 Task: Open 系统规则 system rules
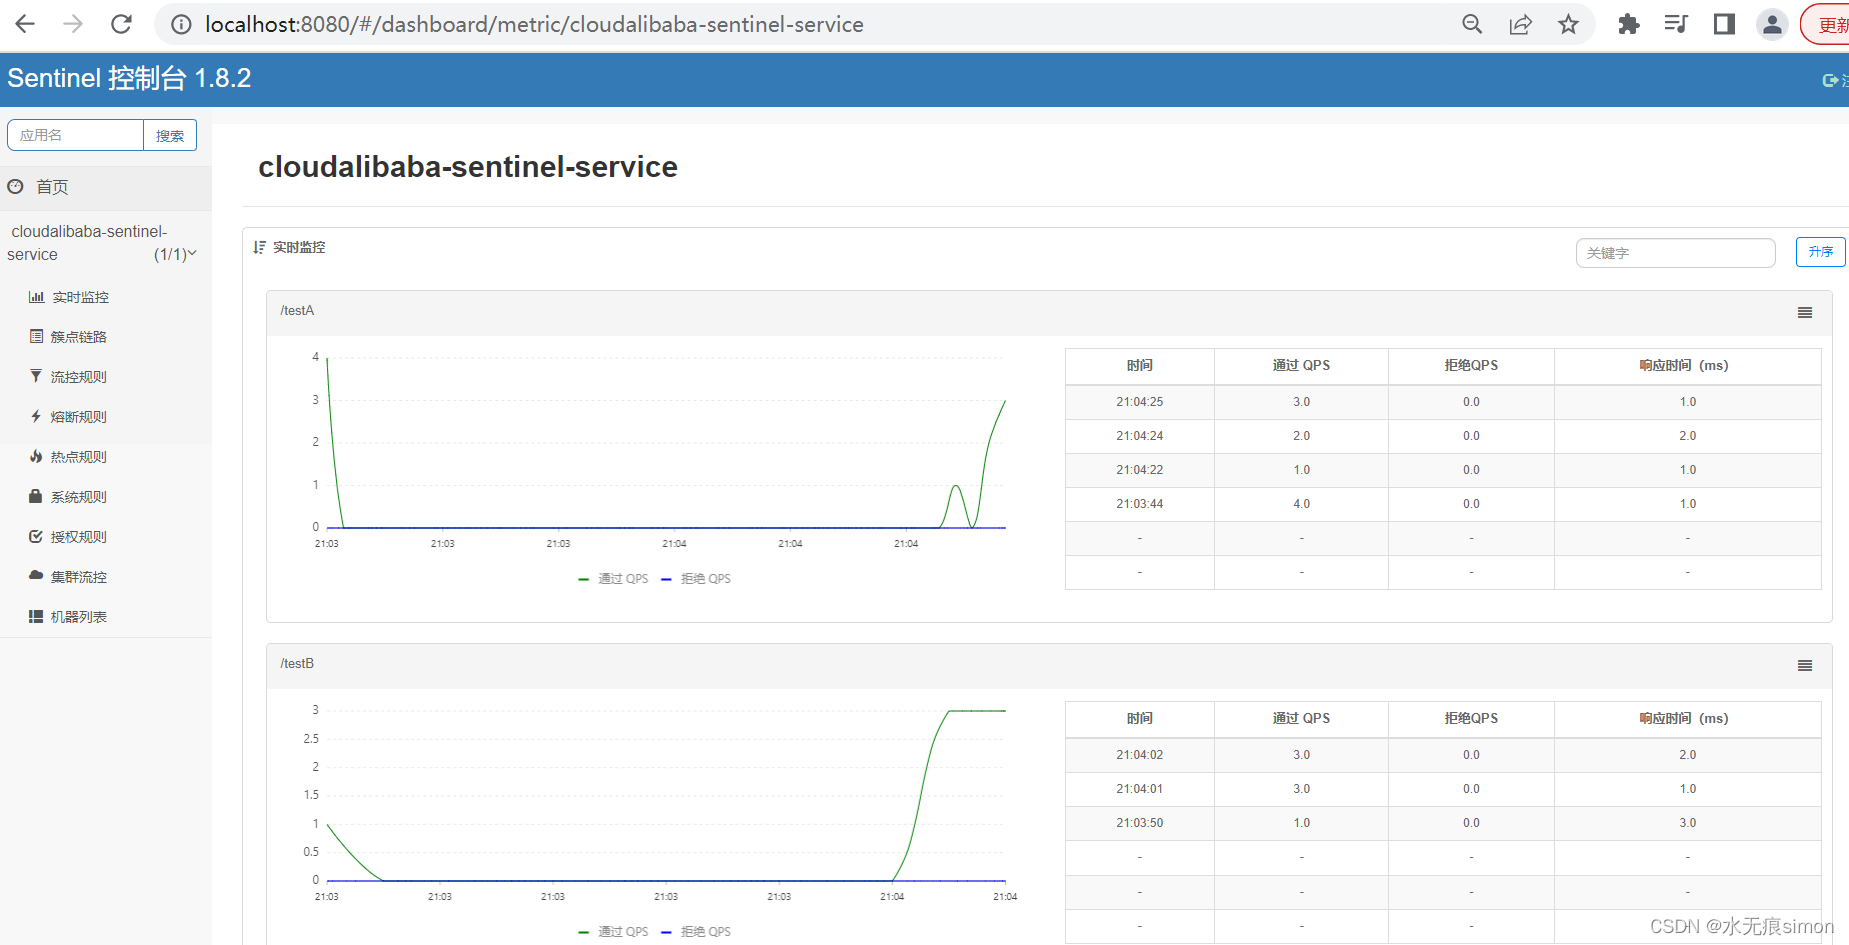[79, 497]
